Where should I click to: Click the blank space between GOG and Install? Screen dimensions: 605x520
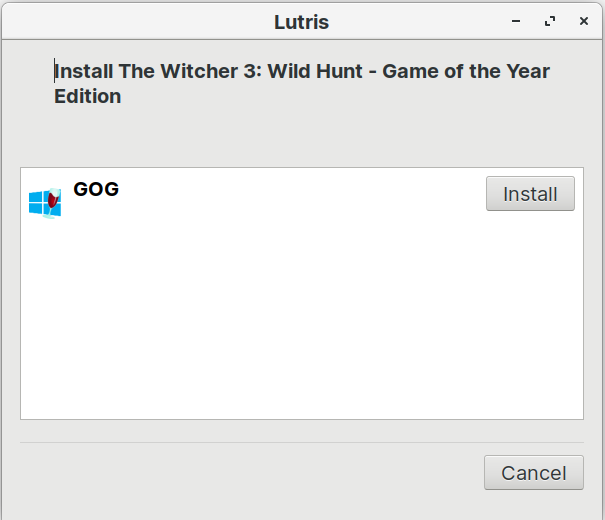300,193
